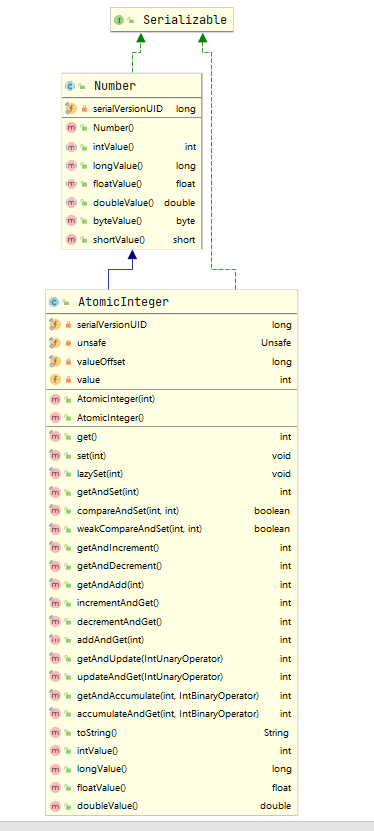Select getAndAccumulate(int, IntBinaryOperator) method
Screen dimensions: 374x831
[172, 695]
